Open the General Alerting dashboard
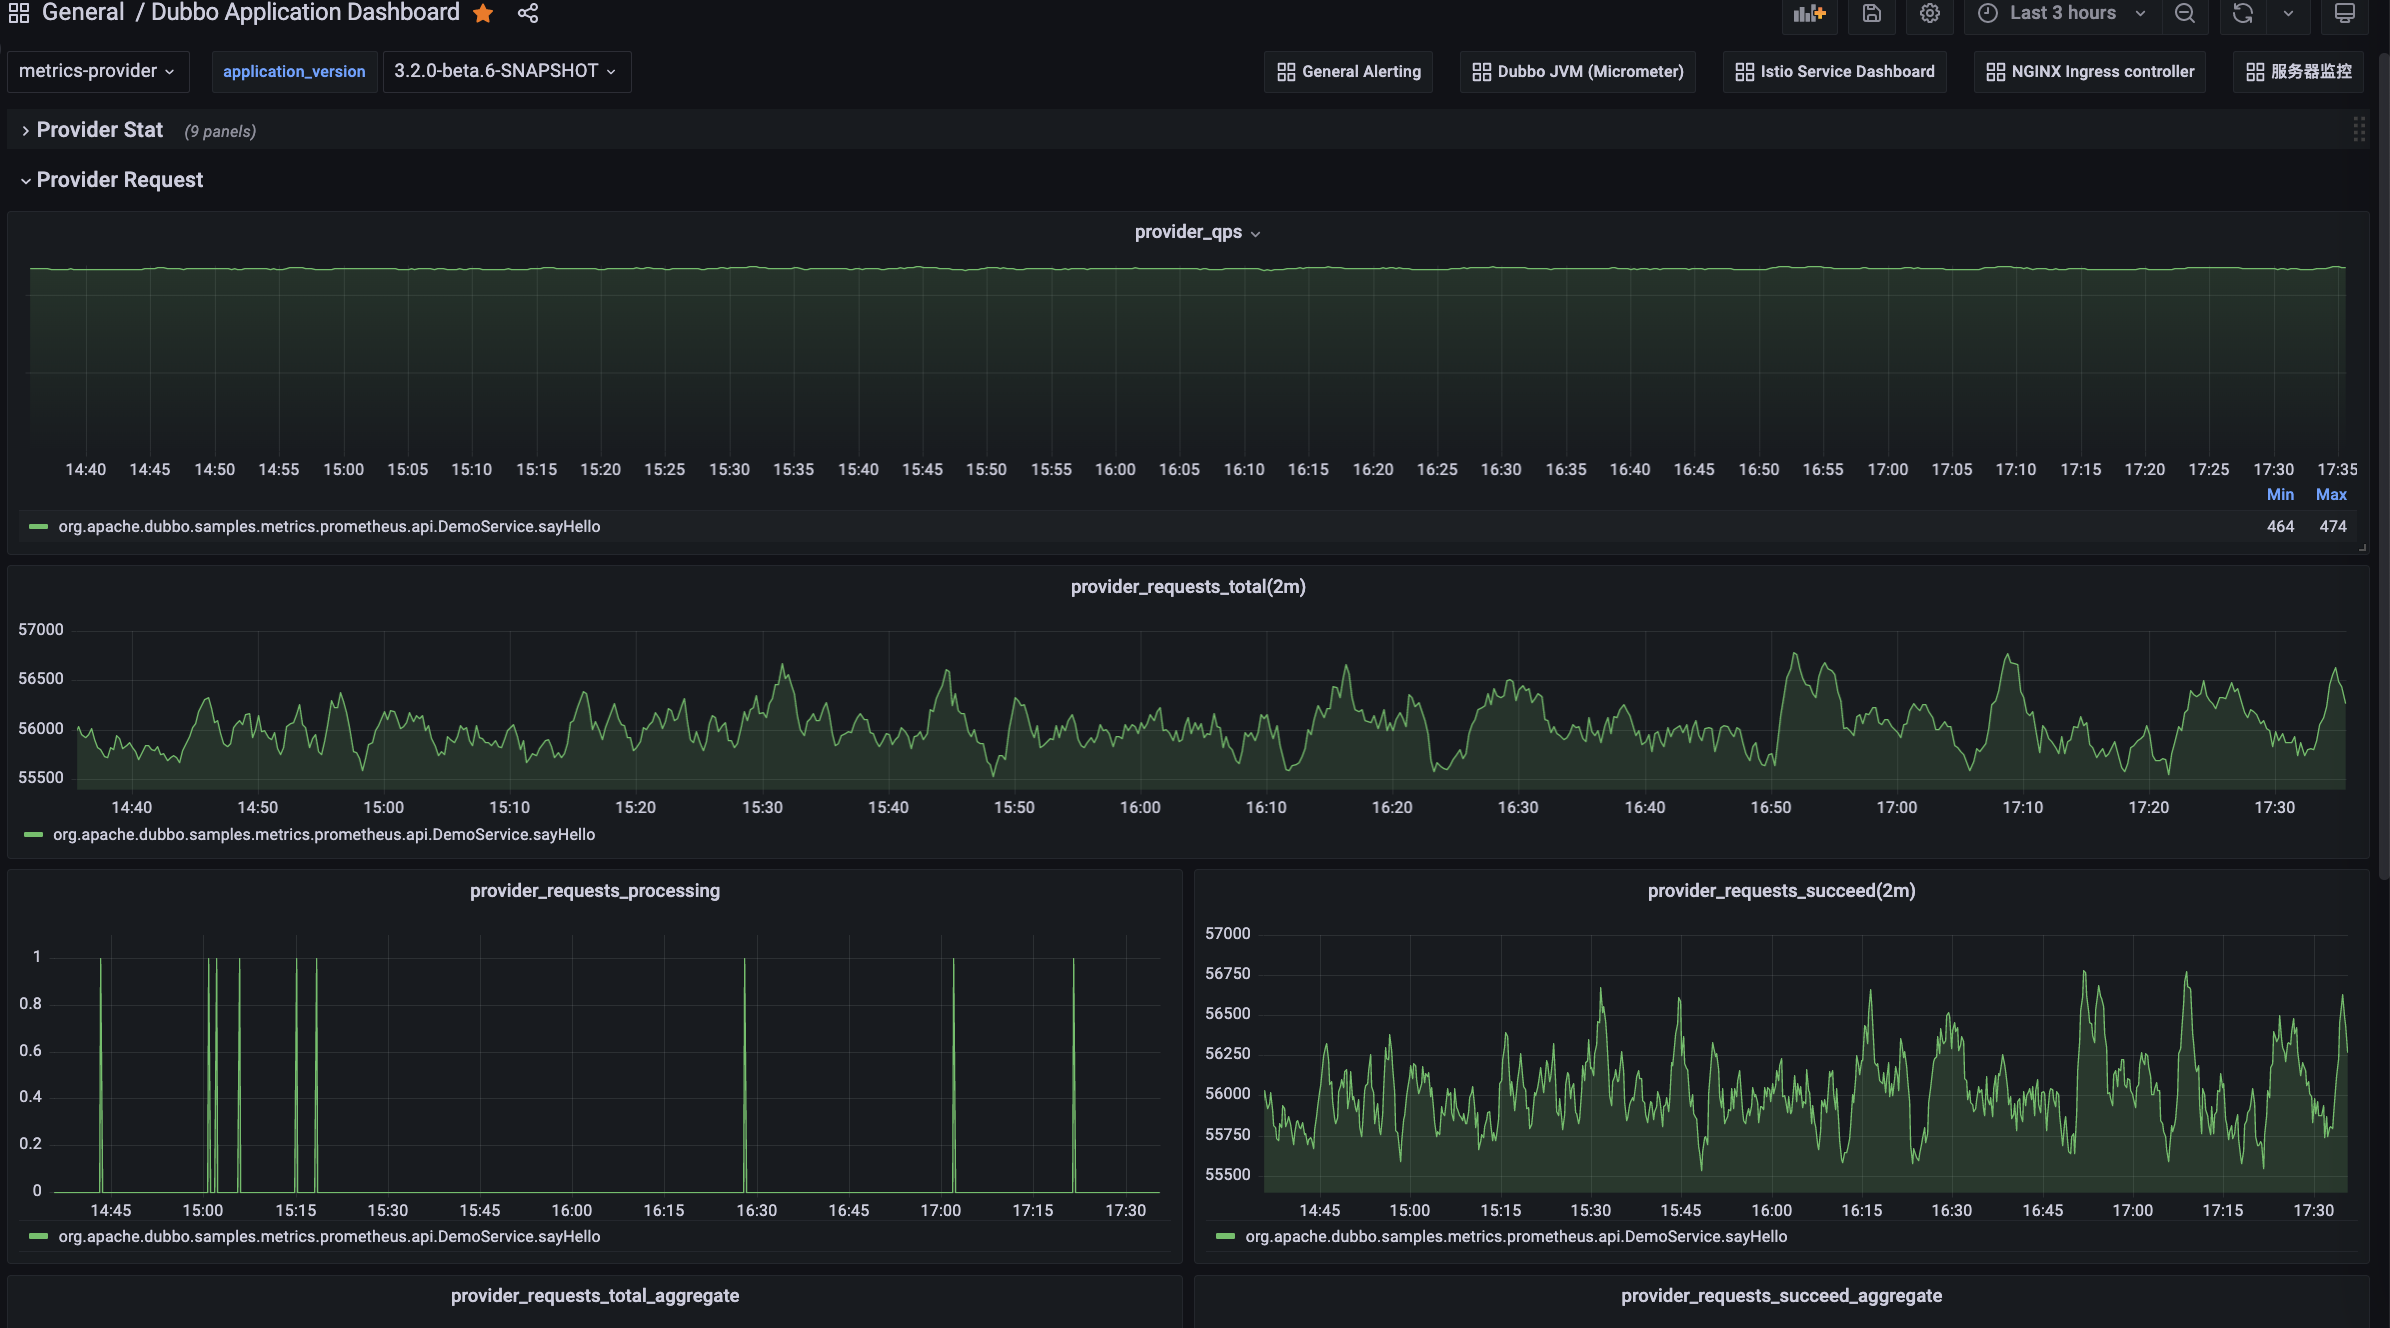 pyautogui.click(x=1348, y=71)
